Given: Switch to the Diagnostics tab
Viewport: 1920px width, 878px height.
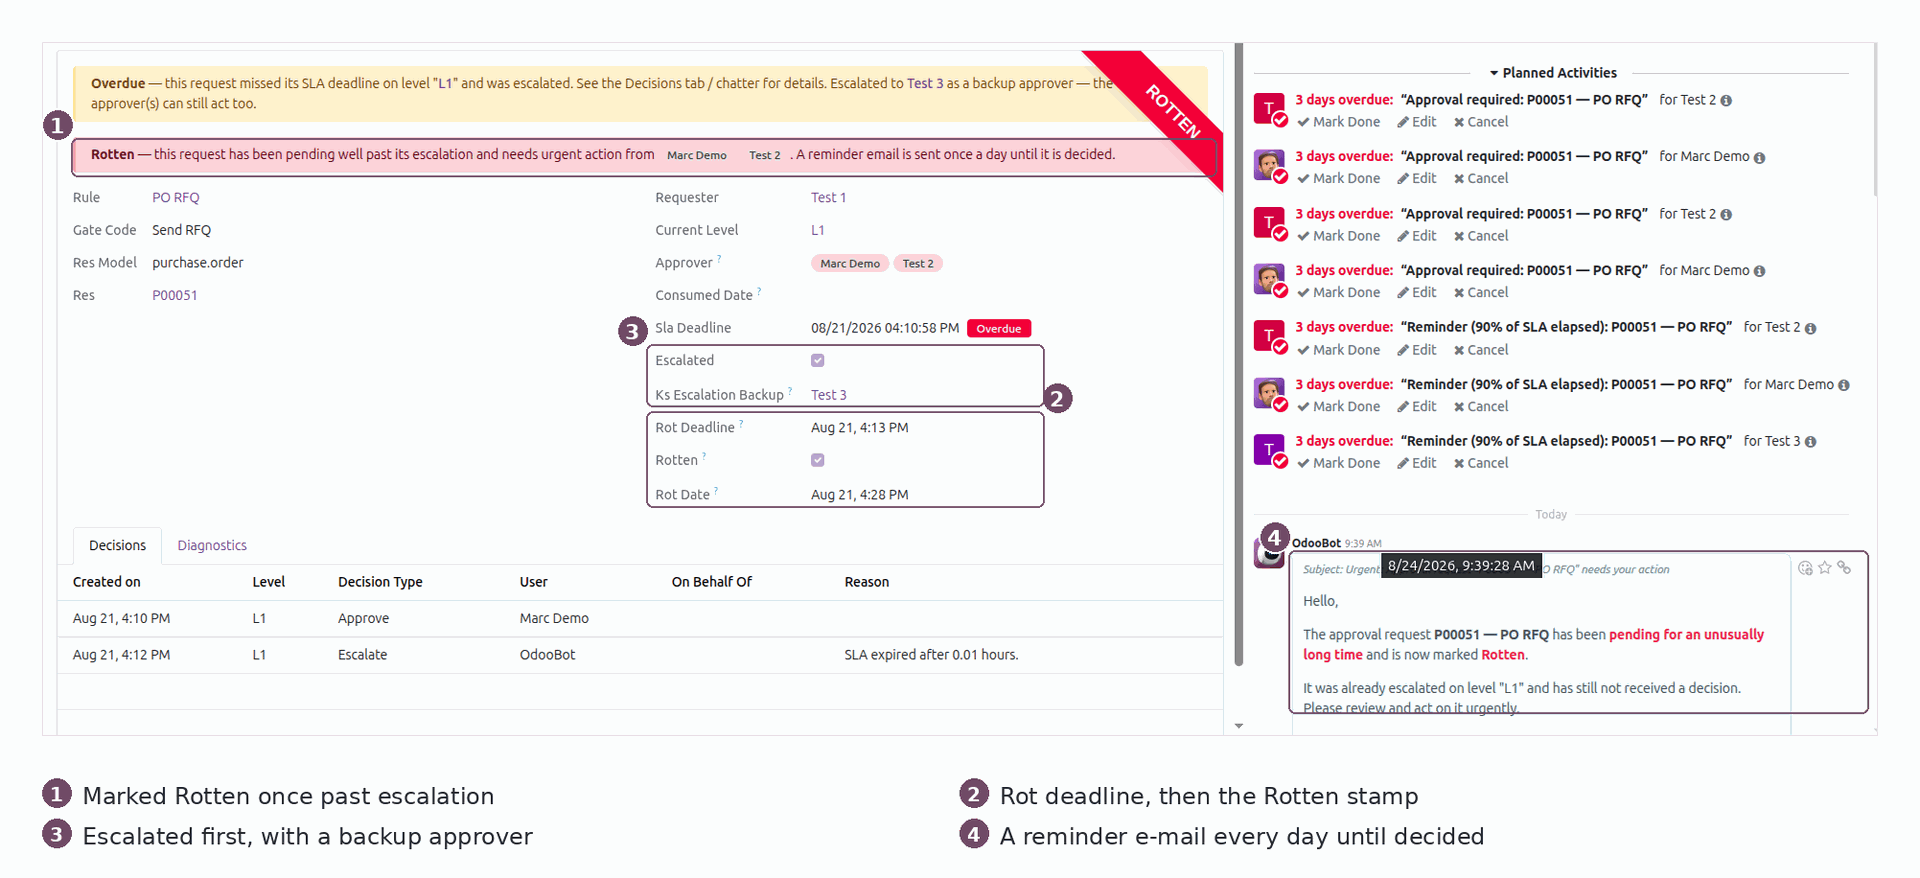Looking at the screenshot, I should (x=212, y=546).
